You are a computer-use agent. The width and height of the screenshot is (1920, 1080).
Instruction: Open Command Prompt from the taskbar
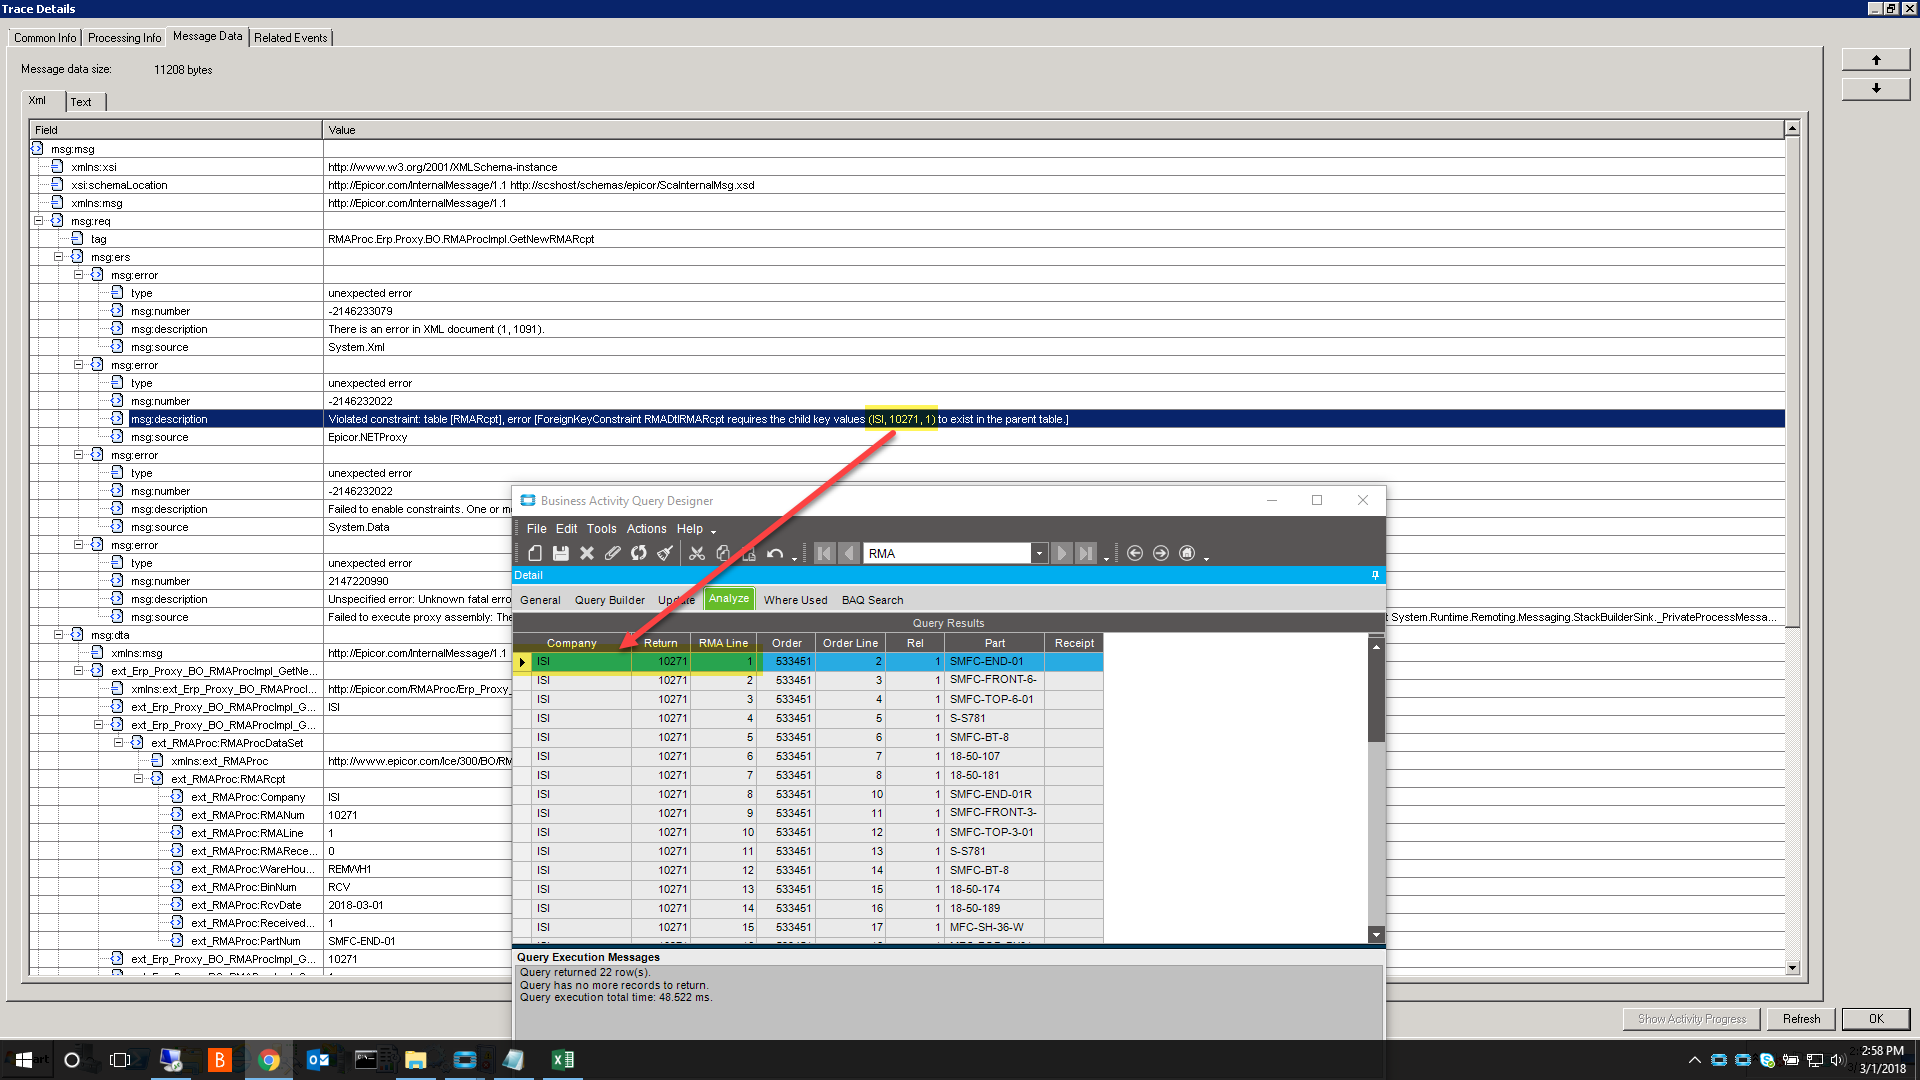(x=367, y=1060)
